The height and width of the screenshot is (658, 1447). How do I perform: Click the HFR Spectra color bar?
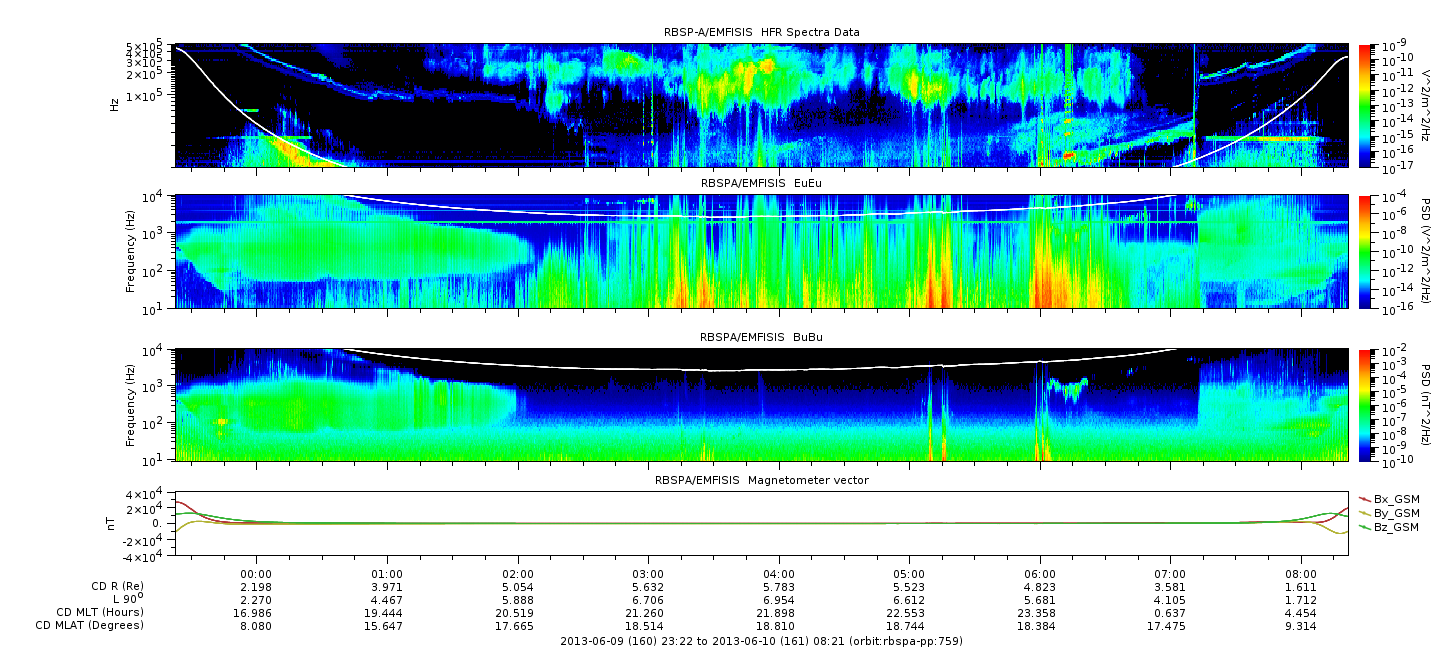pos(1365,105)
